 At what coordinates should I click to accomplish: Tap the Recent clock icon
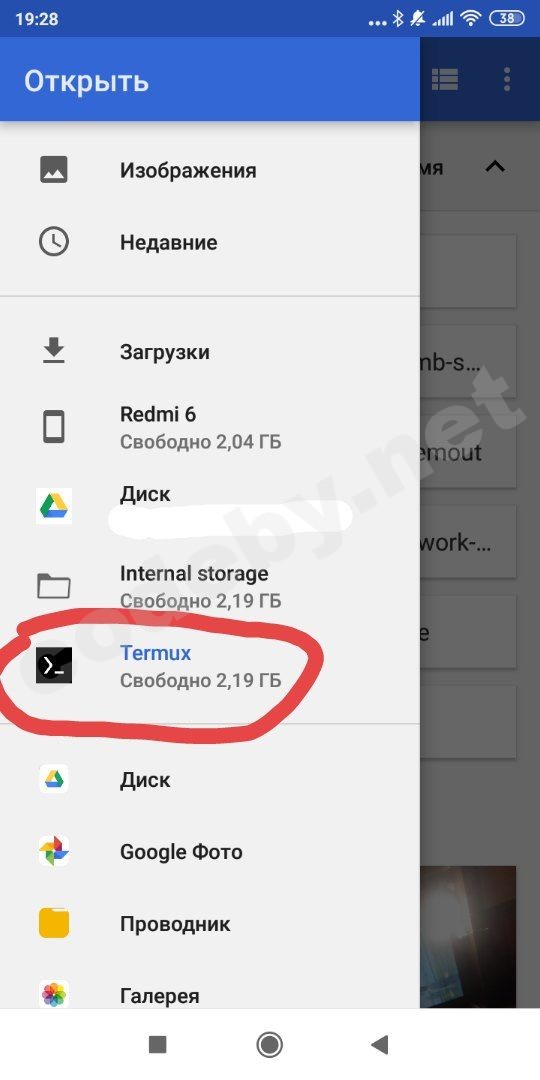(x=54, y=242)
